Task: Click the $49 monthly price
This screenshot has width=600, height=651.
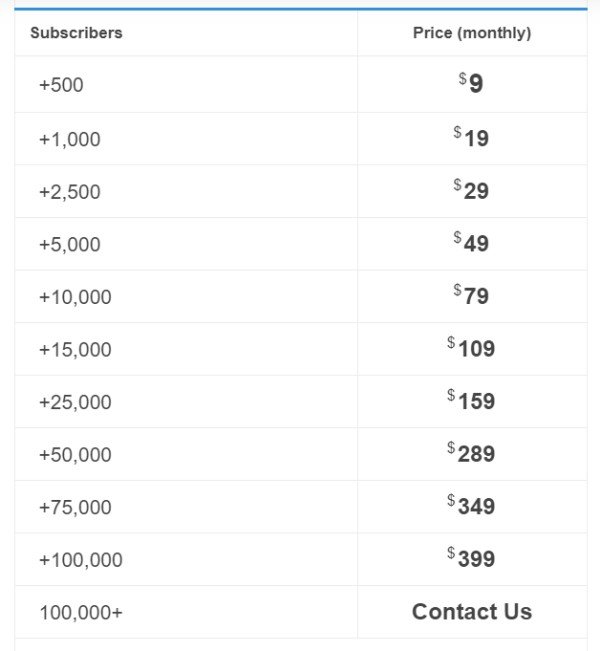Action: click(471, 242)
